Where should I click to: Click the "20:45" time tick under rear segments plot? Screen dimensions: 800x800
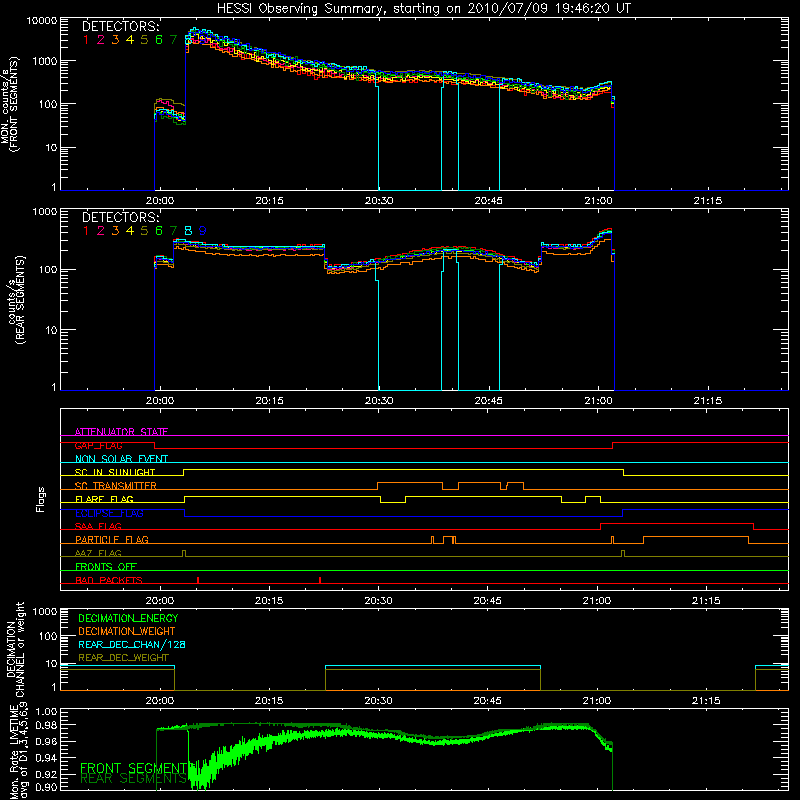click(x=488, y=401)
